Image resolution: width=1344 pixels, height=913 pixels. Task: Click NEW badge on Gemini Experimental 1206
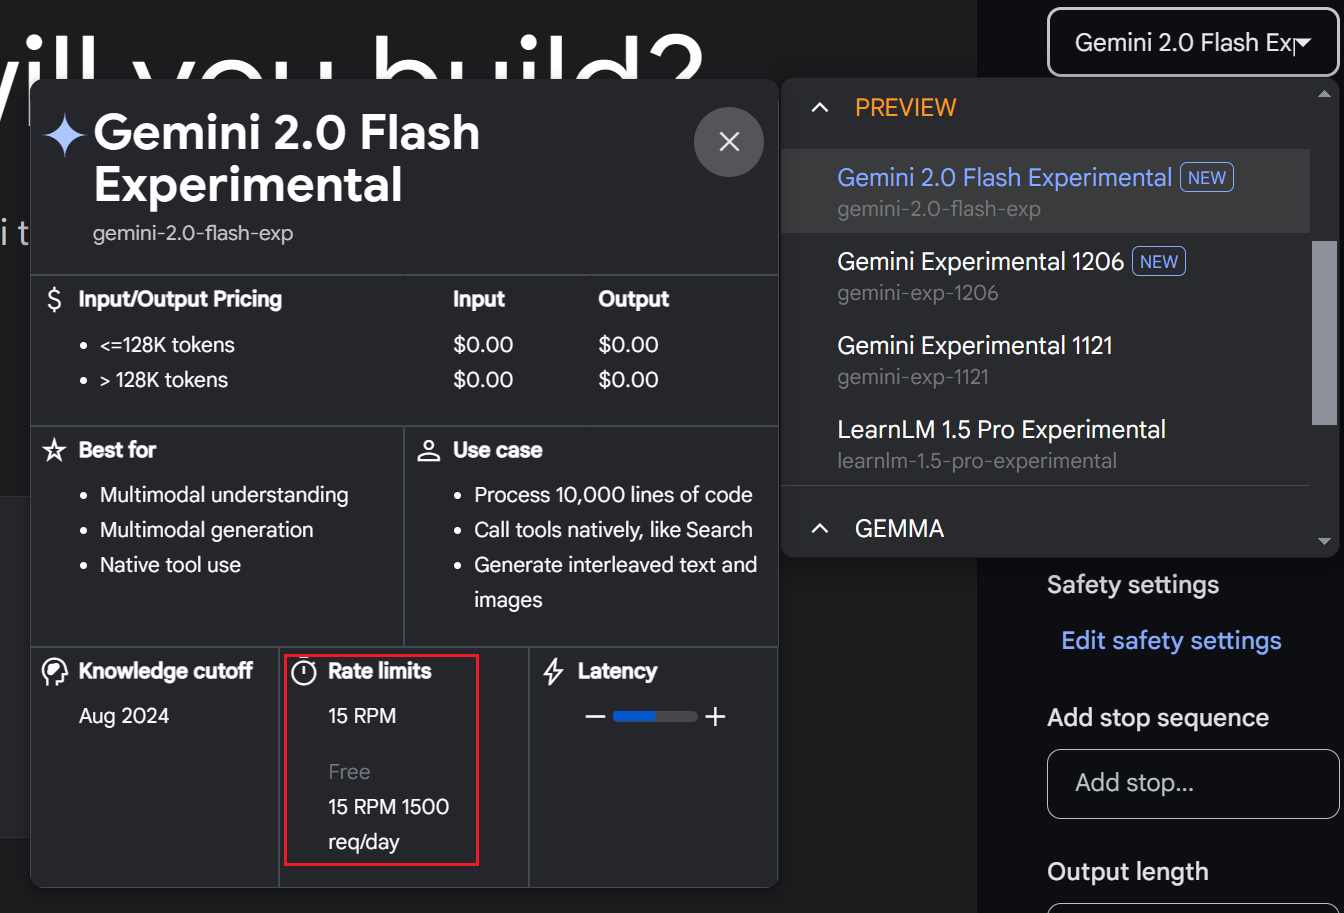pos(1159,261)
